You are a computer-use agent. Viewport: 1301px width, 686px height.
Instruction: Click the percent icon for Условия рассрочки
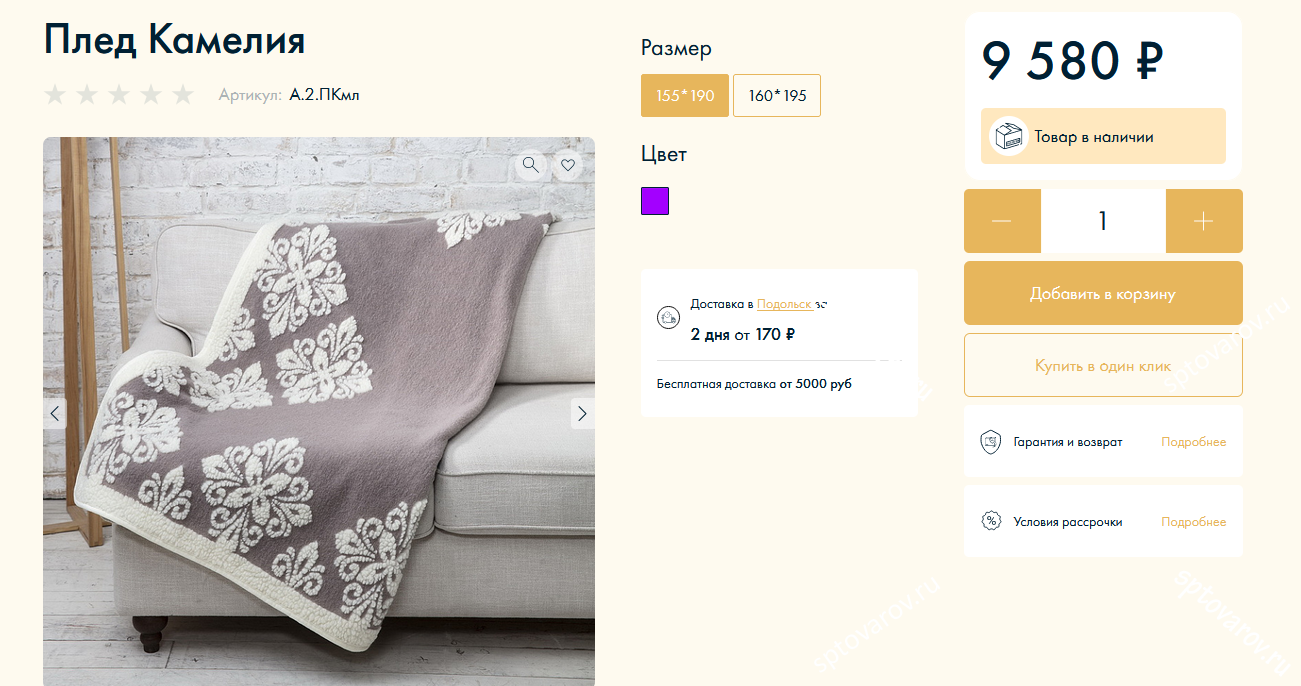coord(991,521)
